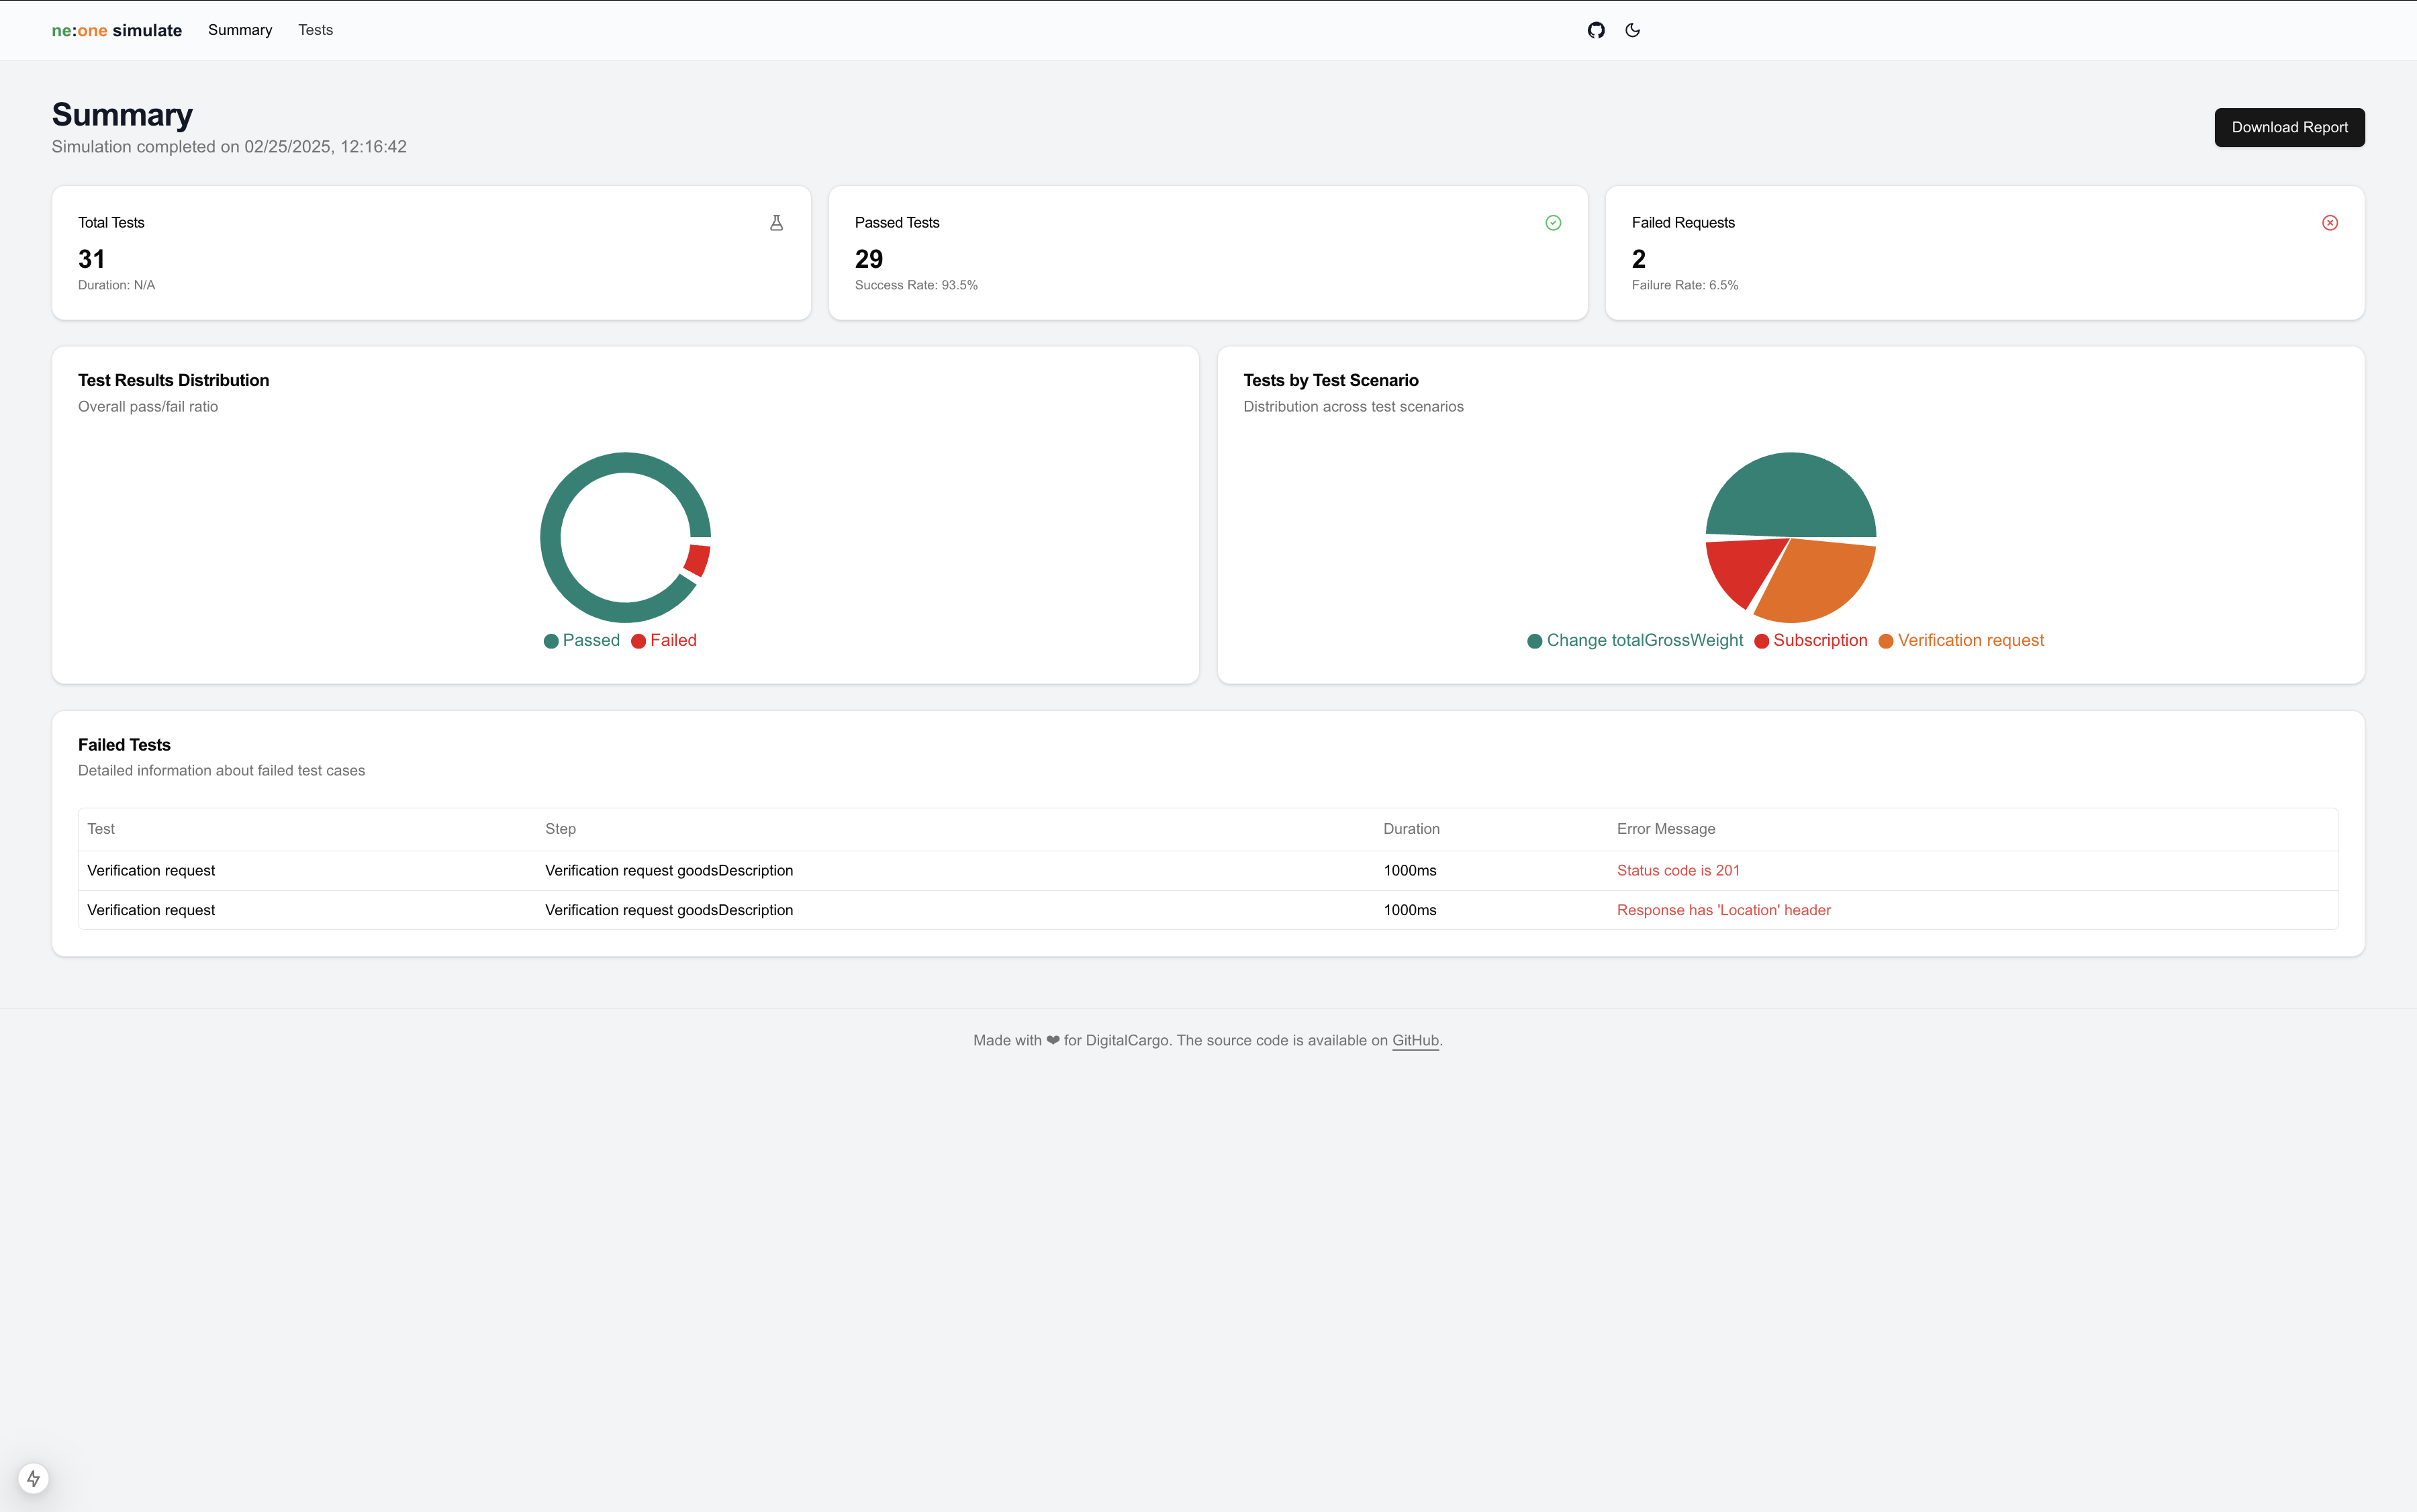Screen dimensions: 2417x1512
Task: Switch to the Tests navigation tab
Action: tap(315, 30)
